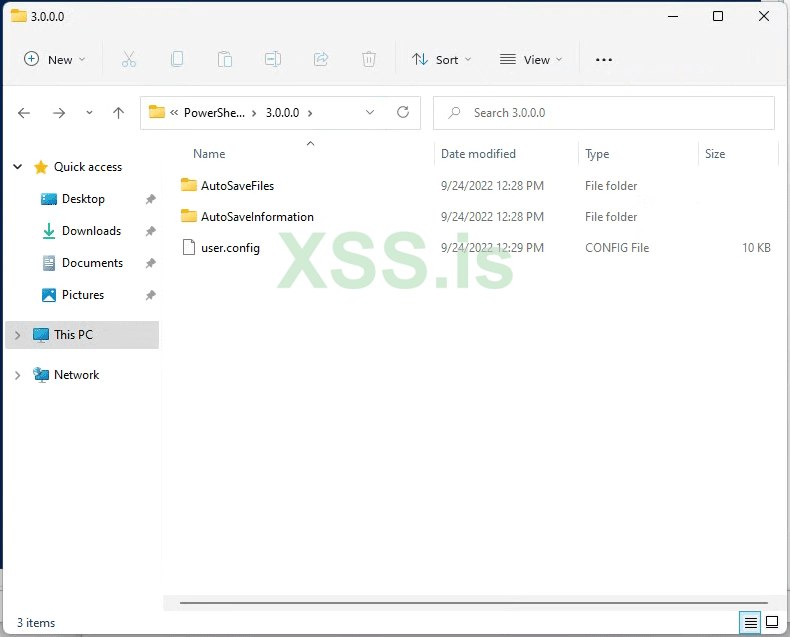Refresh the current folder view
Screen dimensions: 790x637
[403, 112]
